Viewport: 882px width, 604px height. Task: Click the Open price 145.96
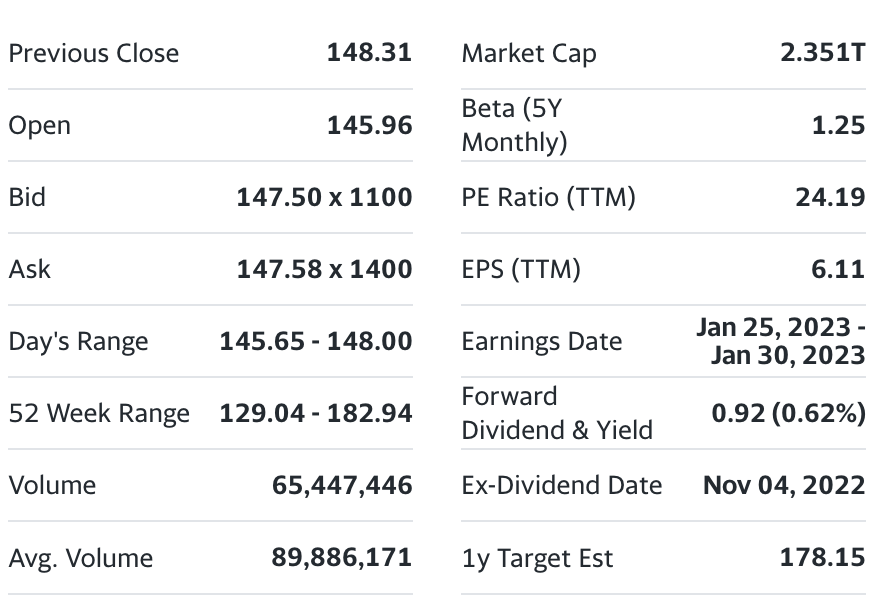pyautogui.click(x=369, y=125)
